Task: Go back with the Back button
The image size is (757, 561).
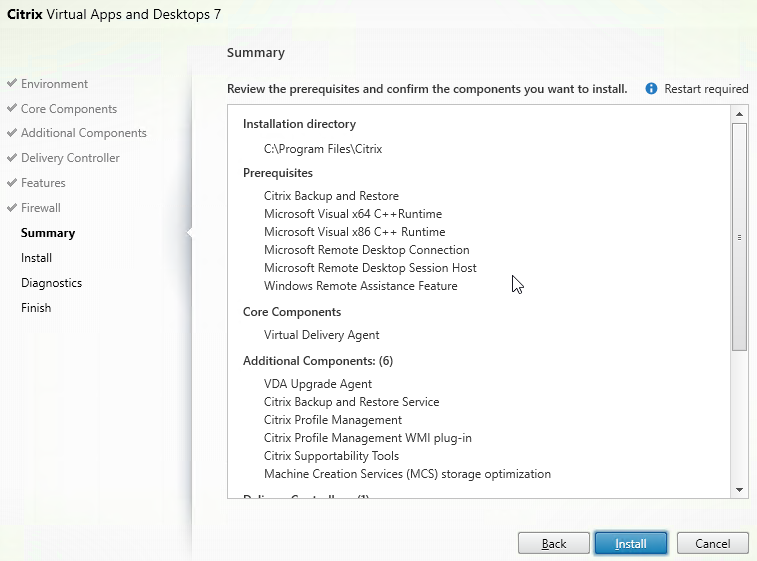Action: 553,544
